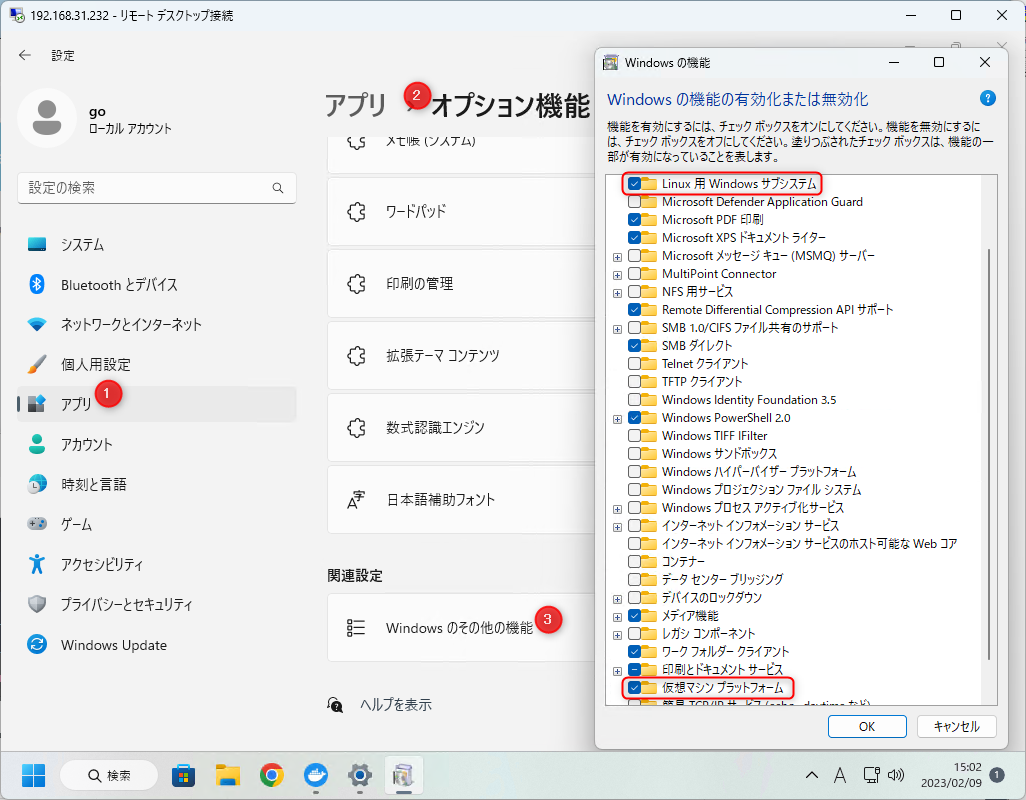1026x800 pixels.
Task: Expand MultiPoint Connector tree node
Action: tap(617, 275)
